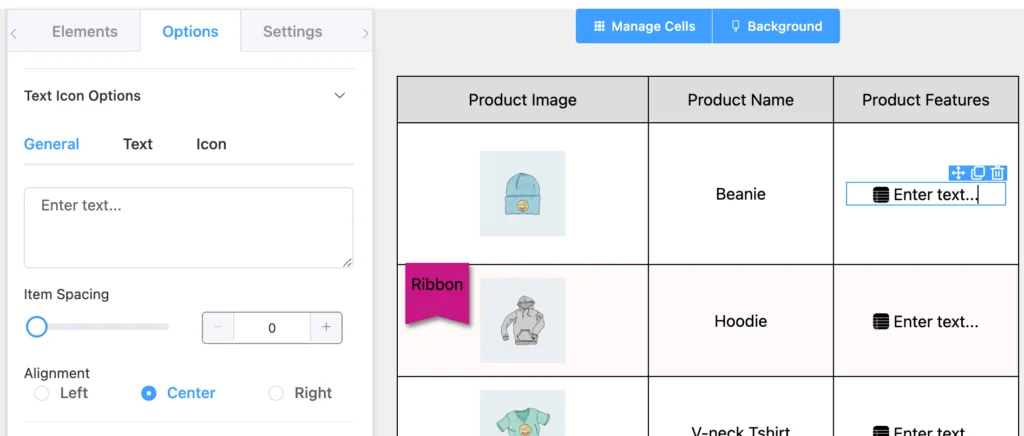Click the grid icon on Manage Cells
This screenshot has width=1024, height=436.
click(599, 26)
